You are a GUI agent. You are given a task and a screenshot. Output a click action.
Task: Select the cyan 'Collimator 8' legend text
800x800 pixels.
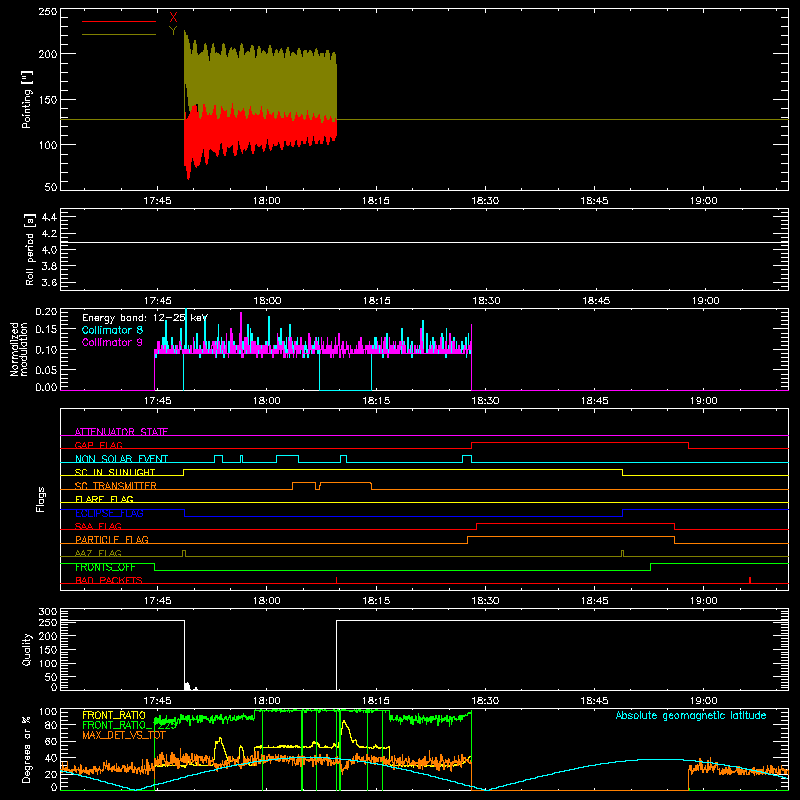tap(112, 330)
